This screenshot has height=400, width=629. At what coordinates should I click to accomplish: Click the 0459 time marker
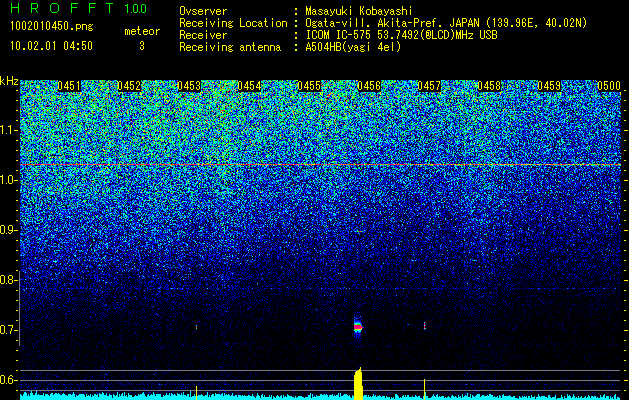pyautogui.click(x=549, y=86)
